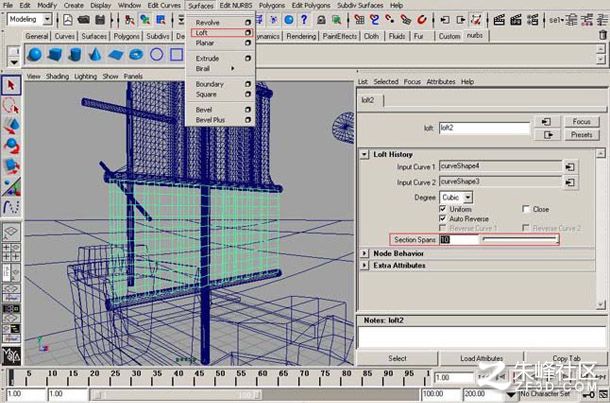Create a NURBS cube from the shelf
This screenshot has height=403, width=610.
55,54
